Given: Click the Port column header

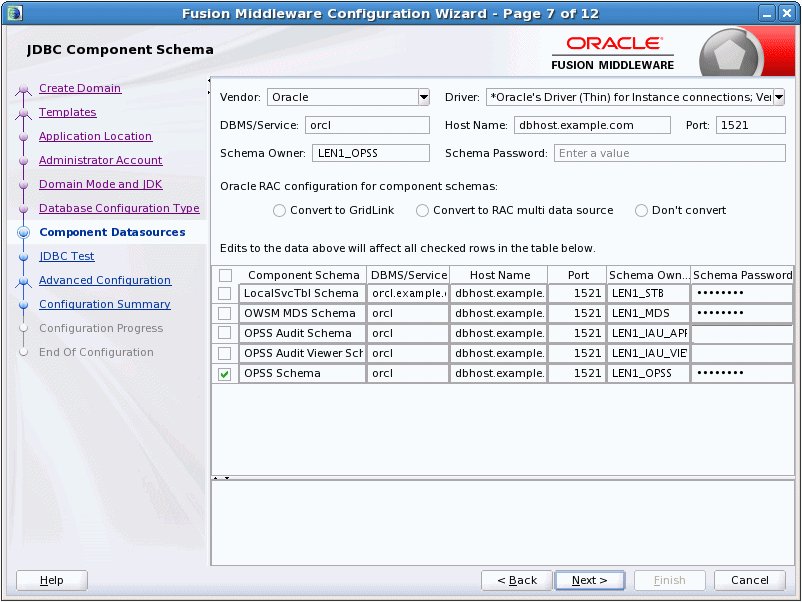Looking at the screenshot, I should coord(577,275).
